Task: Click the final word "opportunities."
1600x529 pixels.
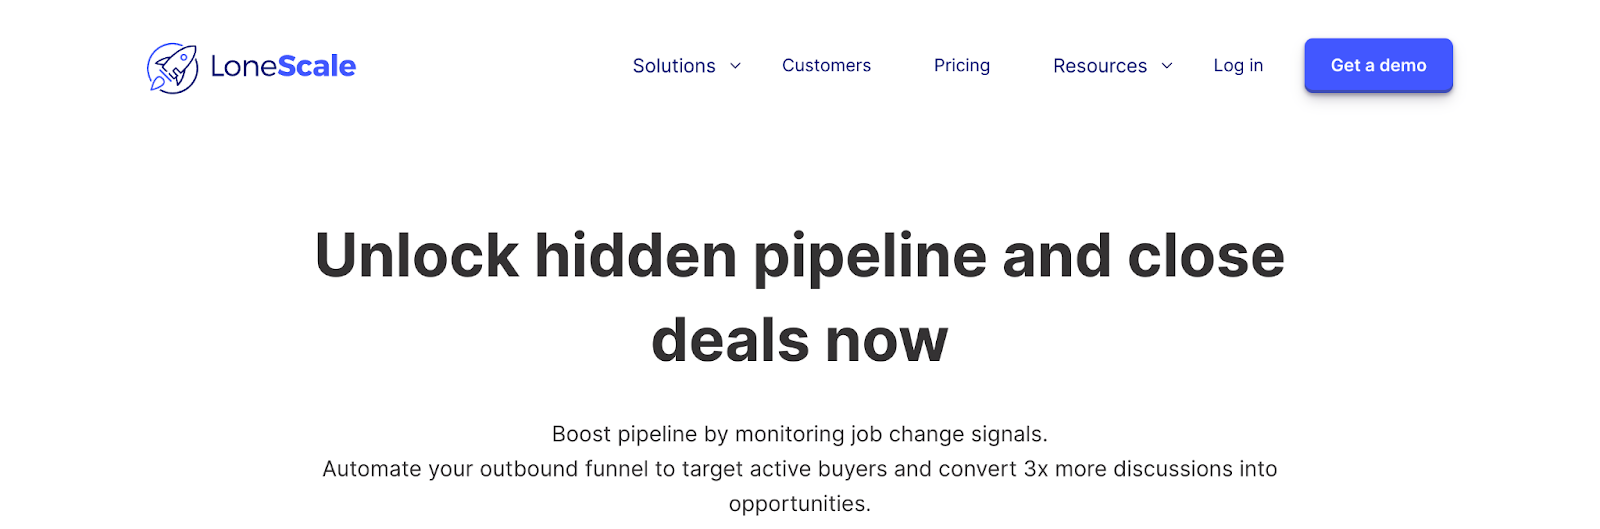Action: click(799, 504)
